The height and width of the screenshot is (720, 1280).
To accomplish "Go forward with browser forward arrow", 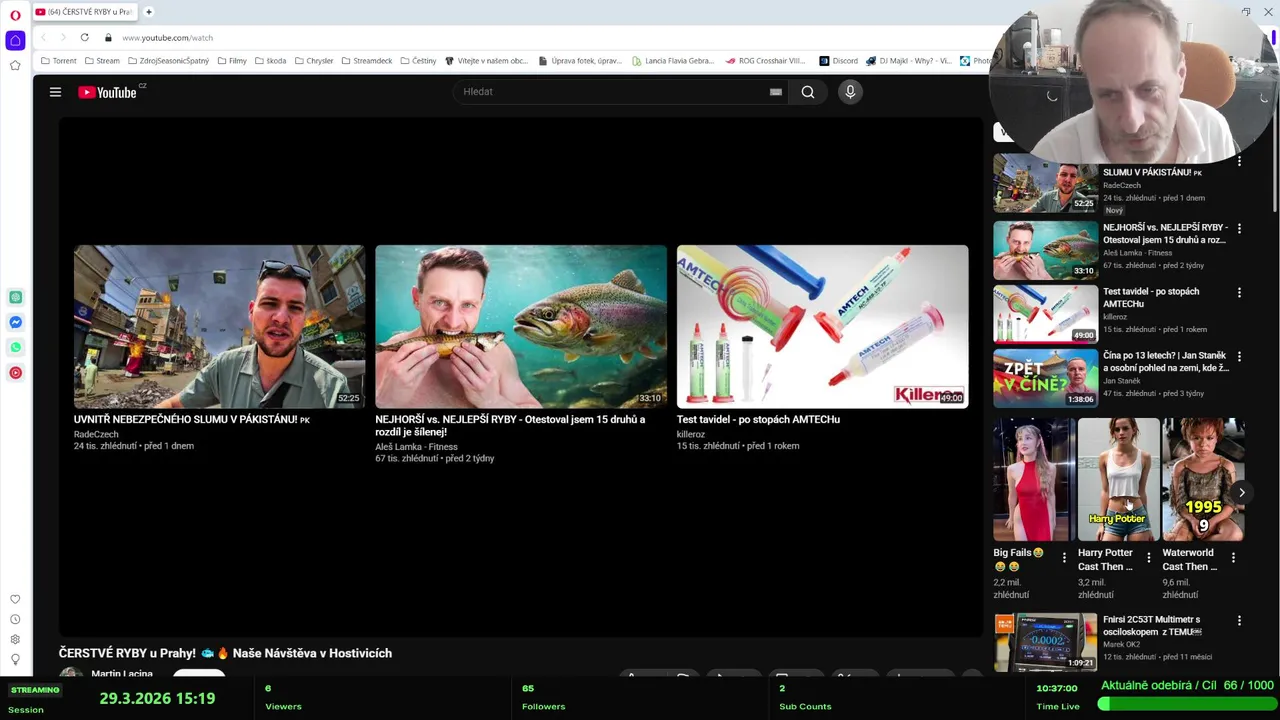I will (63, 38).
